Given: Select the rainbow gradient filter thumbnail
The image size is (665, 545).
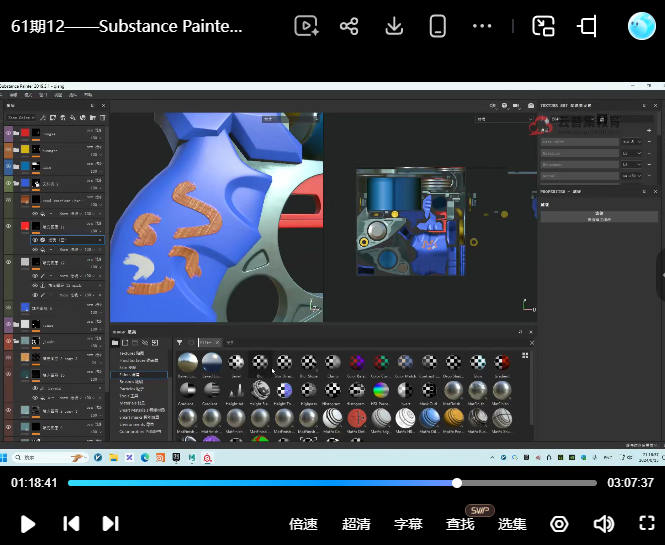Looking at the screenshot, I should click(x=380, y=390).
